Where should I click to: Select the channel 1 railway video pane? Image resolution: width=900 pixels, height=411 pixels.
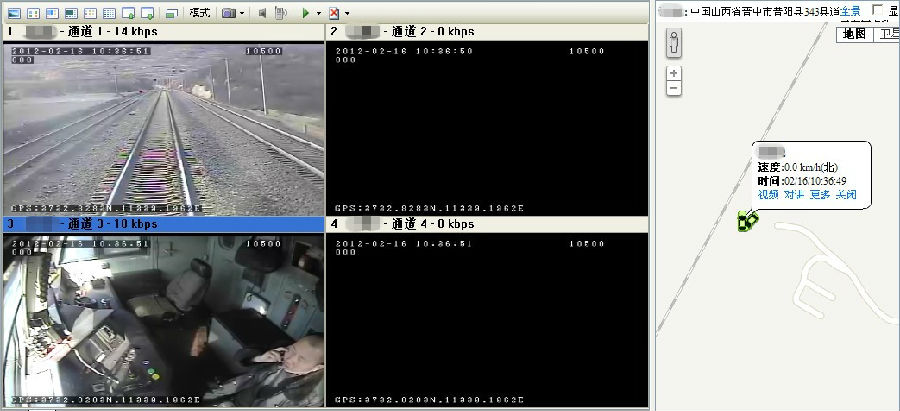pos(164,125)
